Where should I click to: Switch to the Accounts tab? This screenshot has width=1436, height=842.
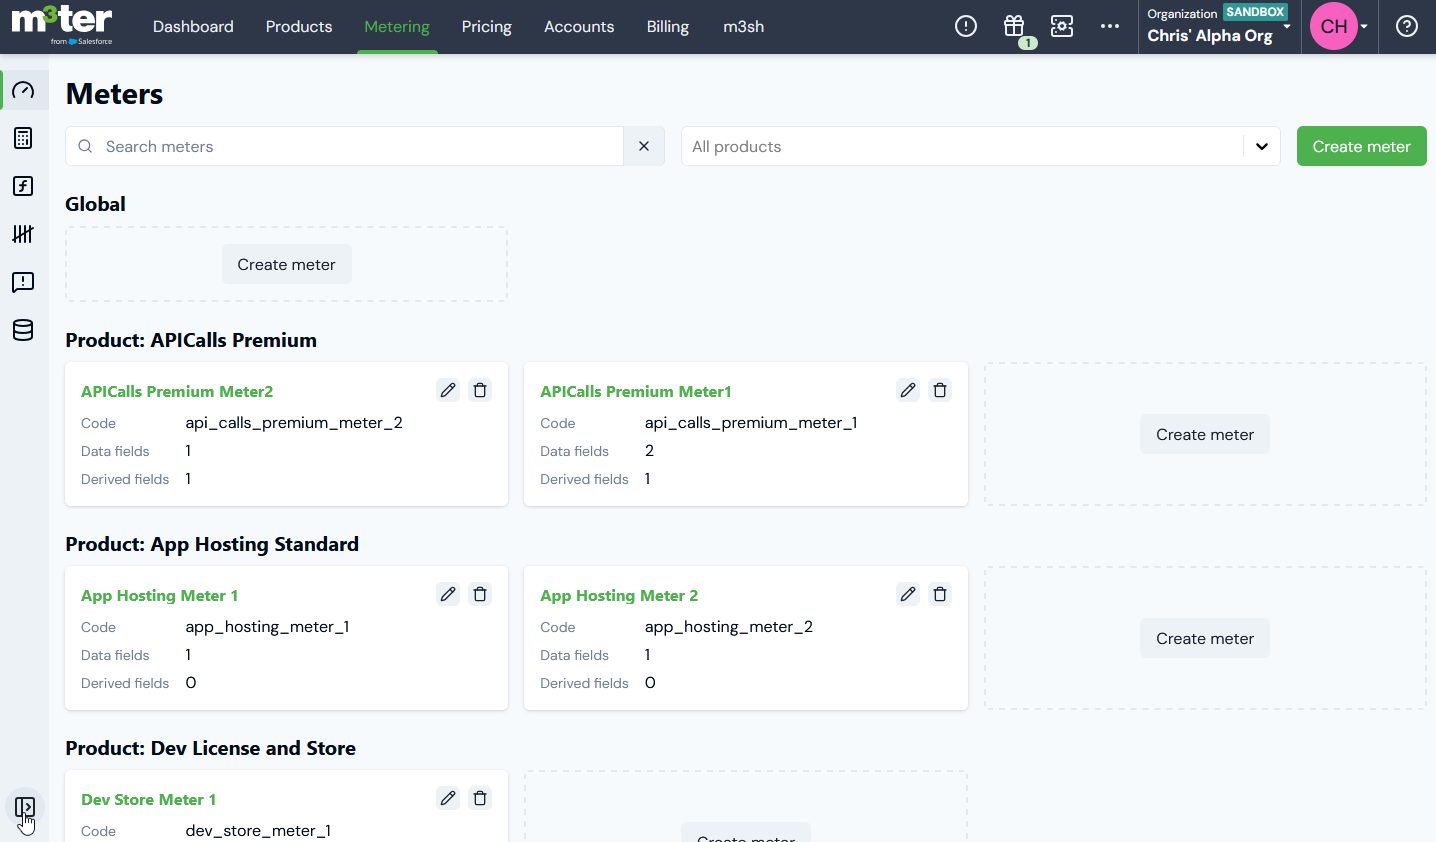click(579, 27)
